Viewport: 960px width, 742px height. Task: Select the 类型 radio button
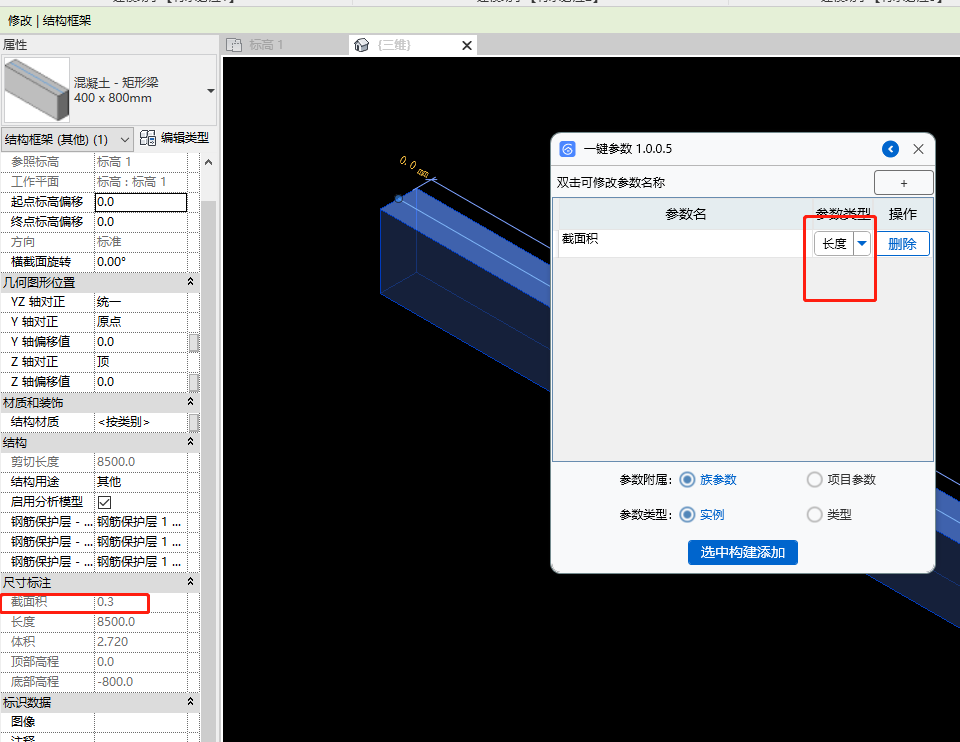click(x=815, y=515)
